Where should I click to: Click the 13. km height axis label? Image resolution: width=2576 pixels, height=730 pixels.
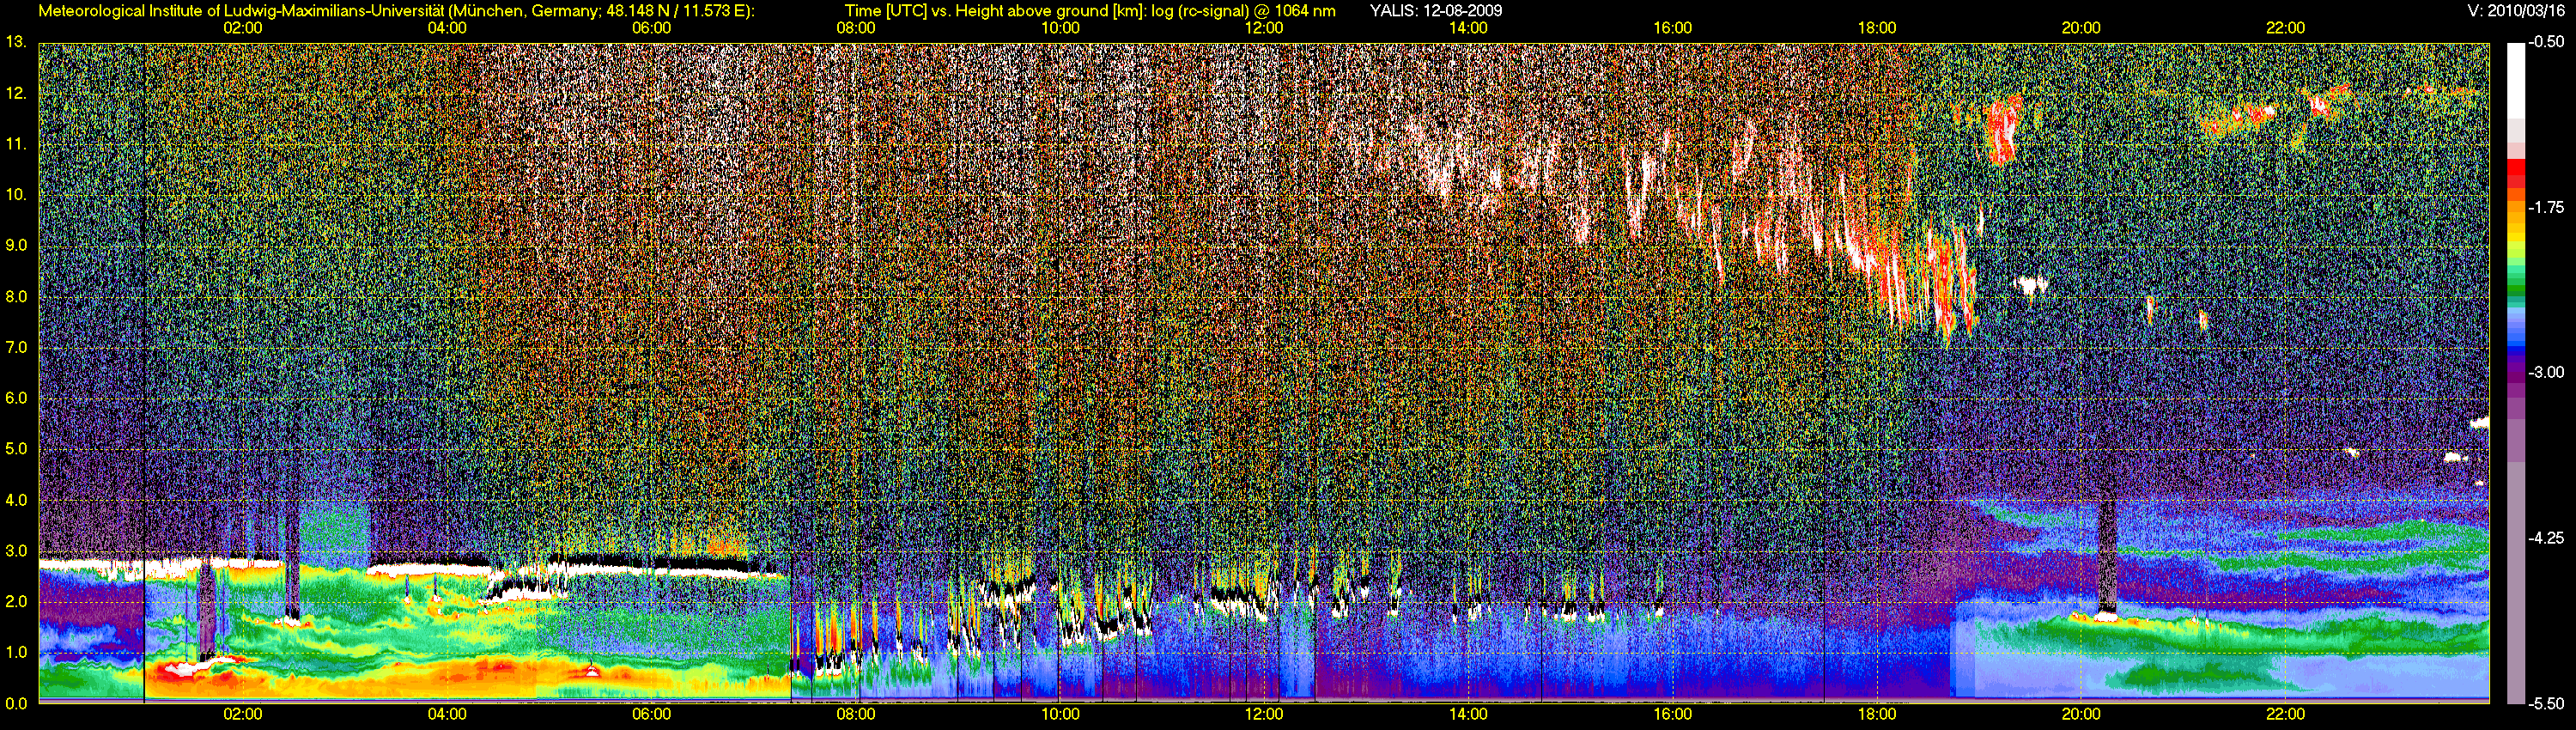[x=16, y=42]
